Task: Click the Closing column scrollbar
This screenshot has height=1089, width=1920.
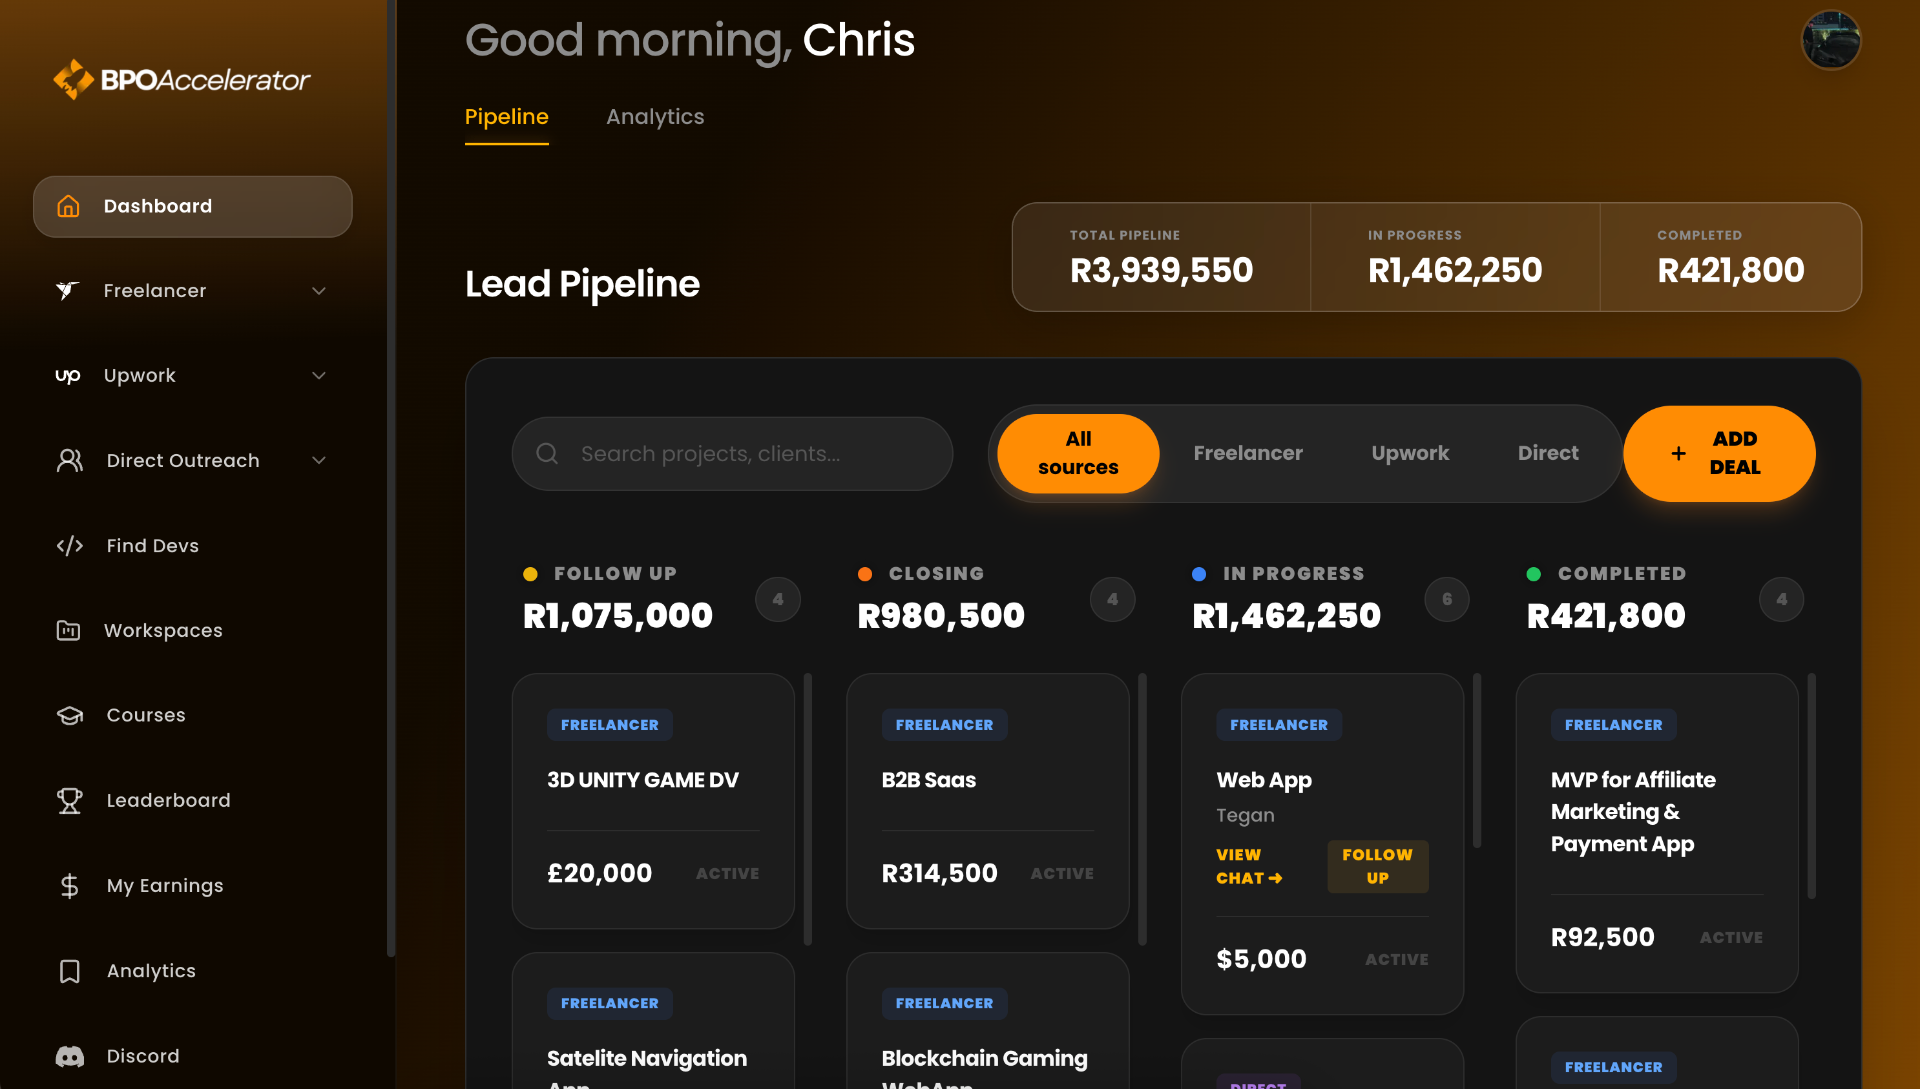Action: point(1142,809)
